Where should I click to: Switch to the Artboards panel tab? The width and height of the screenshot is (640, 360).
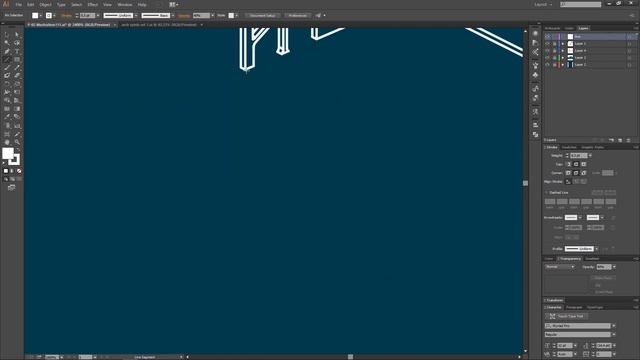click(553, 28)
